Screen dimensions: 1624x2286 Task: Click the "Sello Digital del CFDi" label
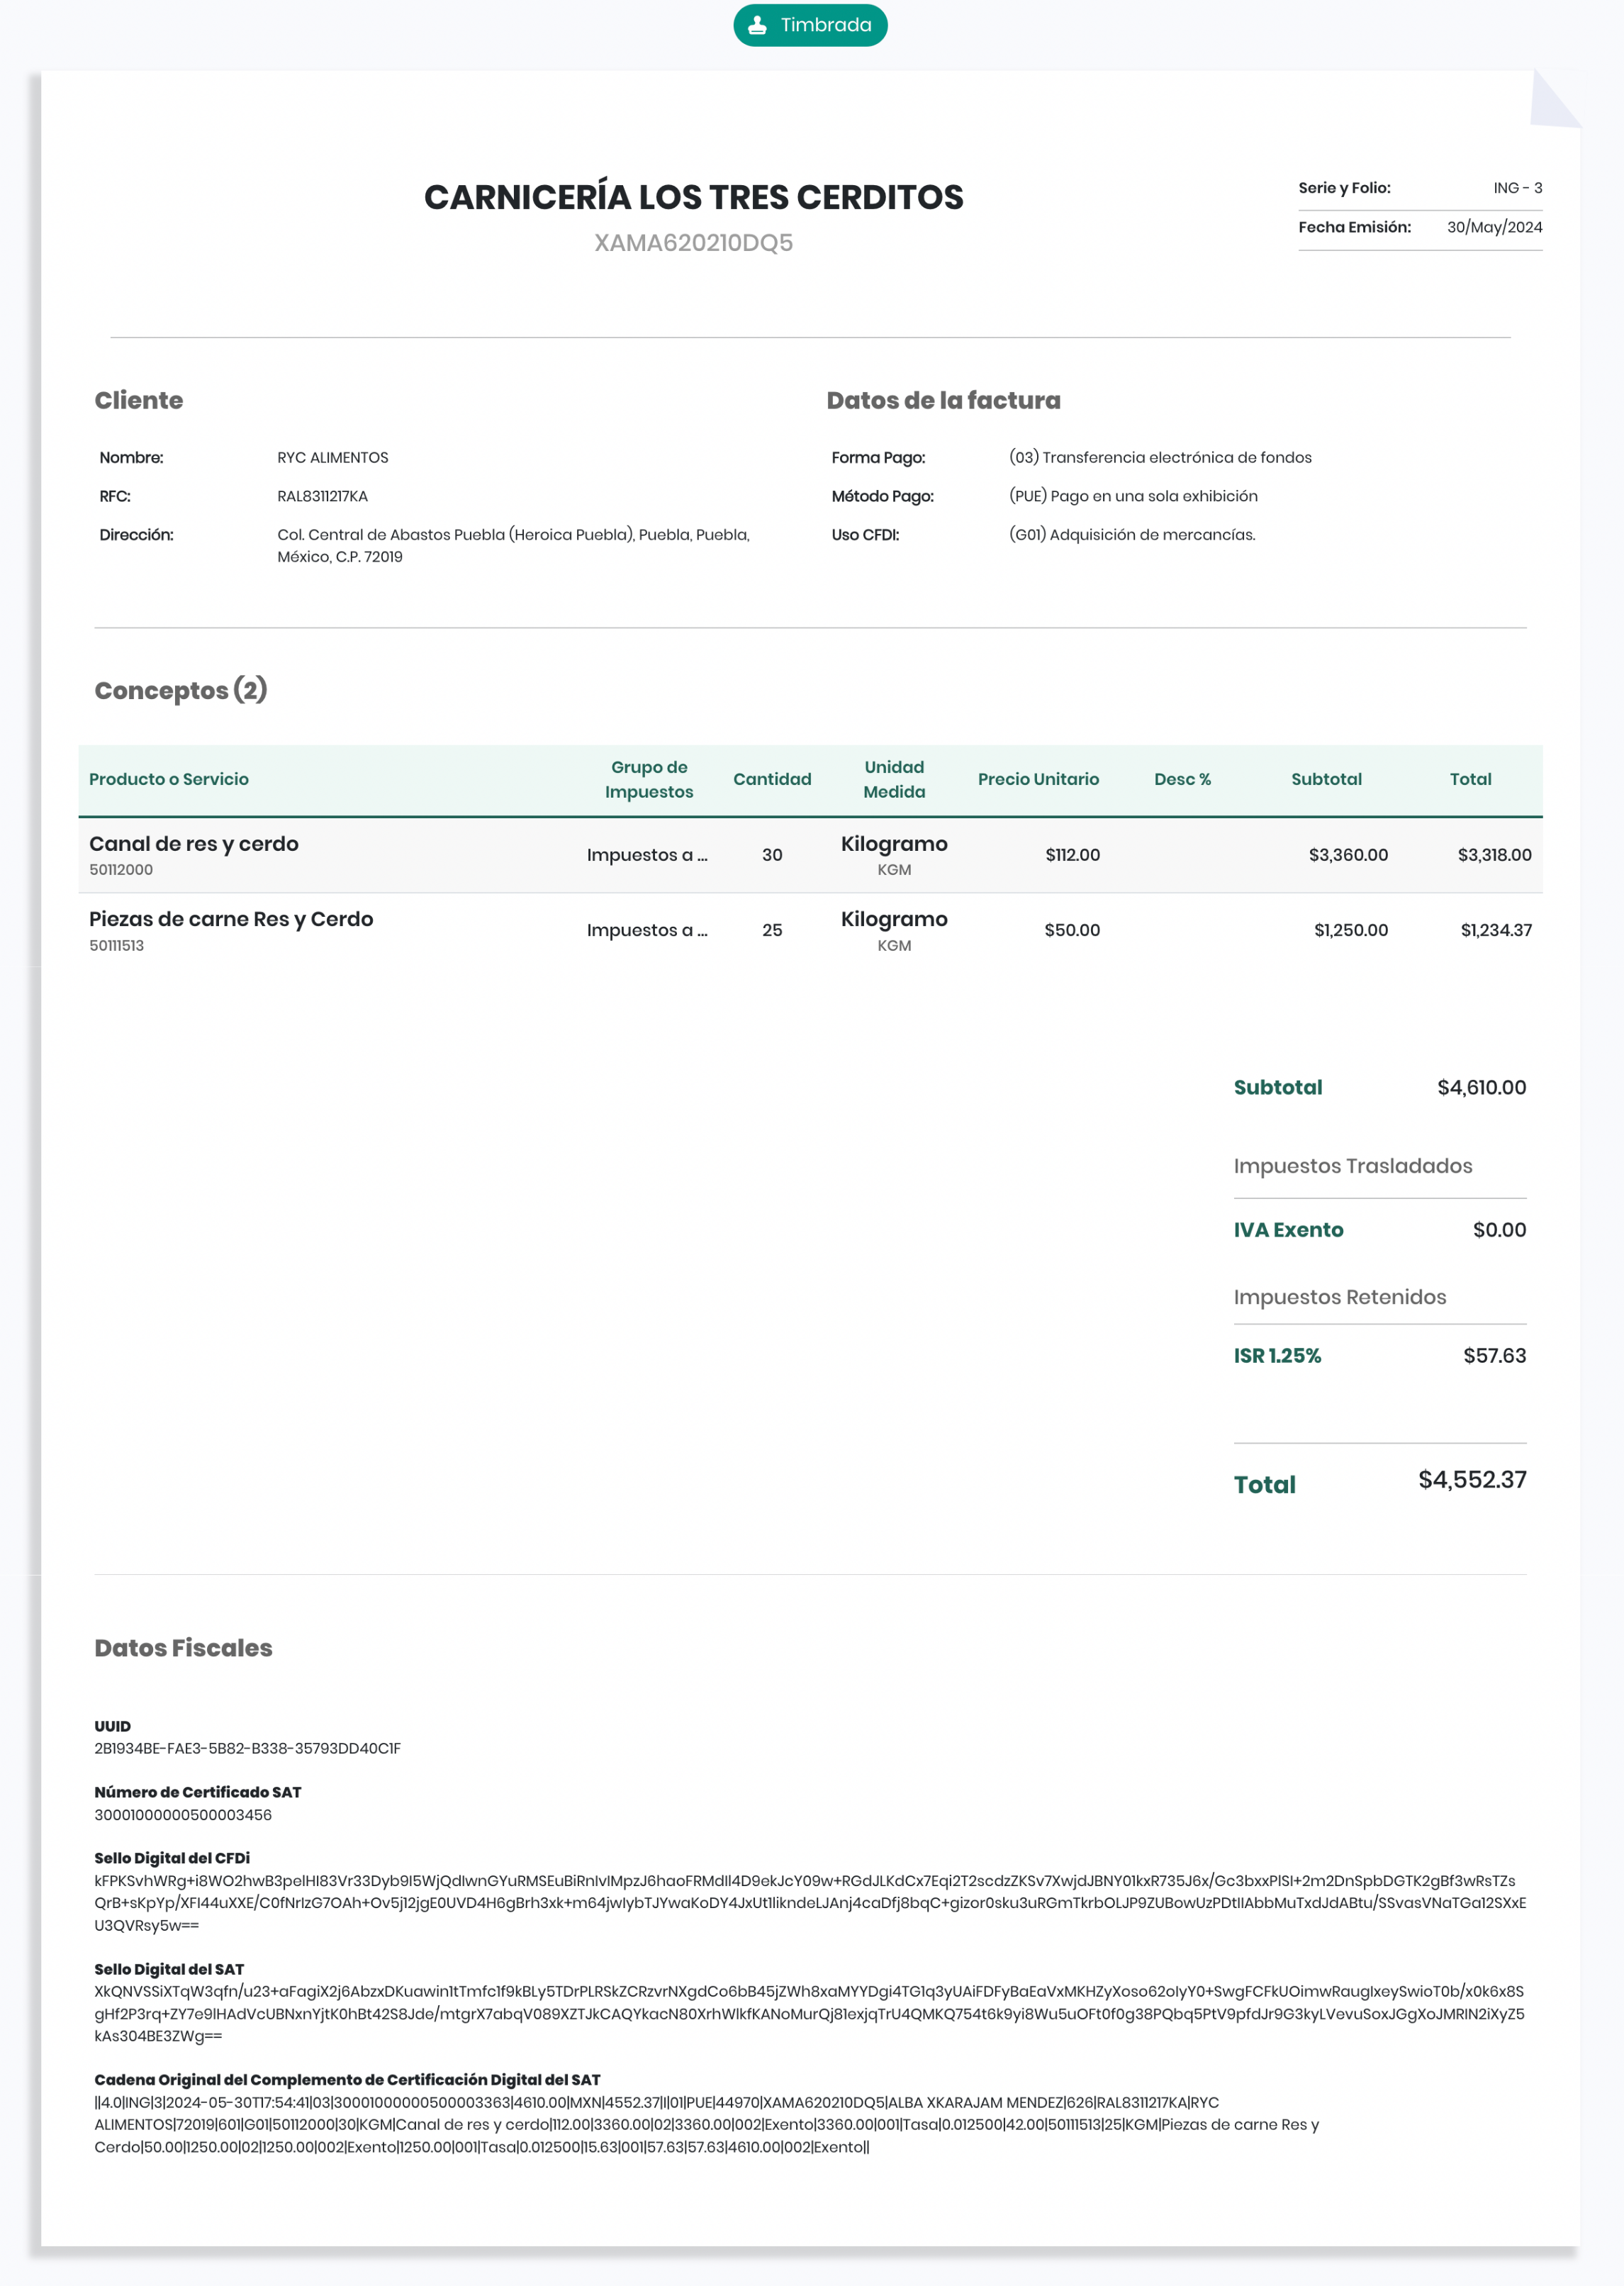click(172, 1858)
